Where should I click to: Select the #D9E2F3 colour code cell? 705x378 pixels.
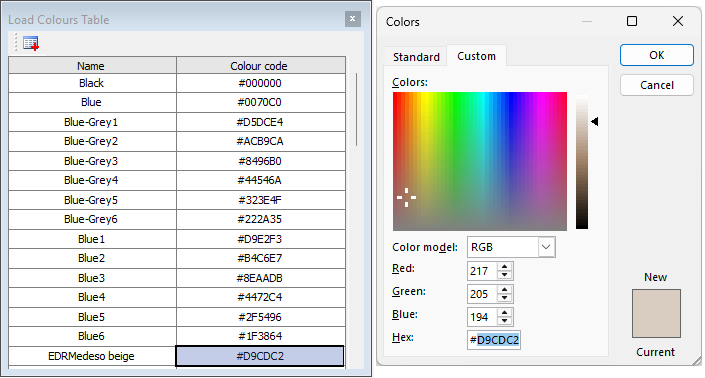[x=261, y=239]
